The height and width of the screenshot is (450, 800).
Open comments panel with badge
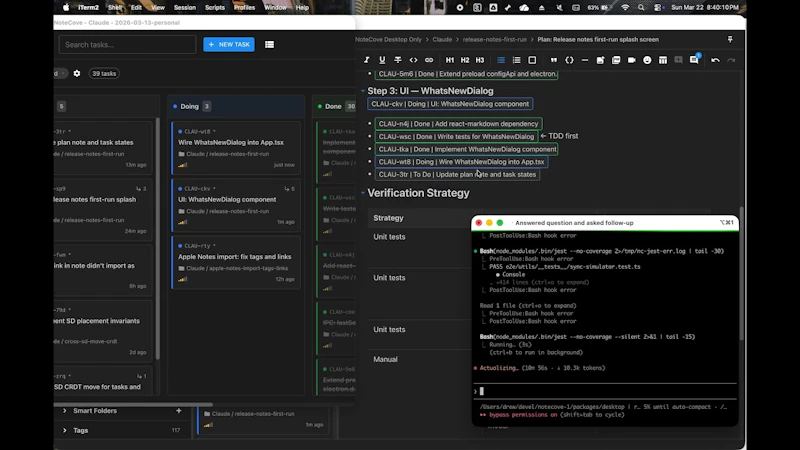[694, 60]
